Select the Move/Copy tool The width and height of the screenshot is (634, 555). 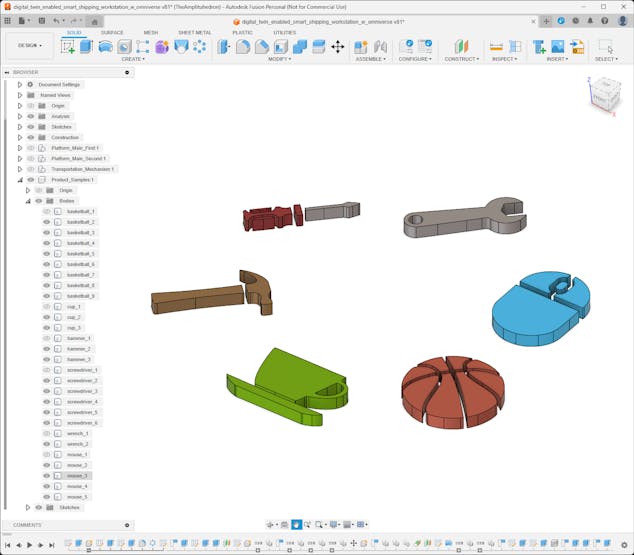point(337,46)
